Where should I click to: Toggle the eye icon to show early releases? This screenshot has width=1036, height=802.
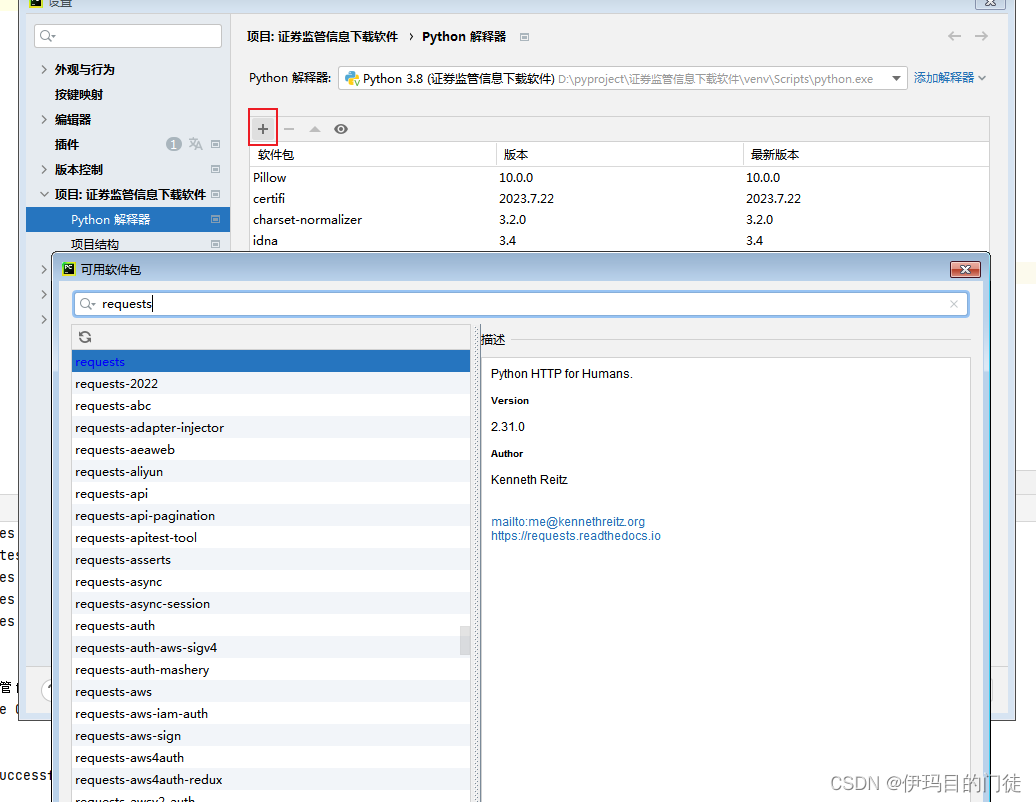(340, 128)
